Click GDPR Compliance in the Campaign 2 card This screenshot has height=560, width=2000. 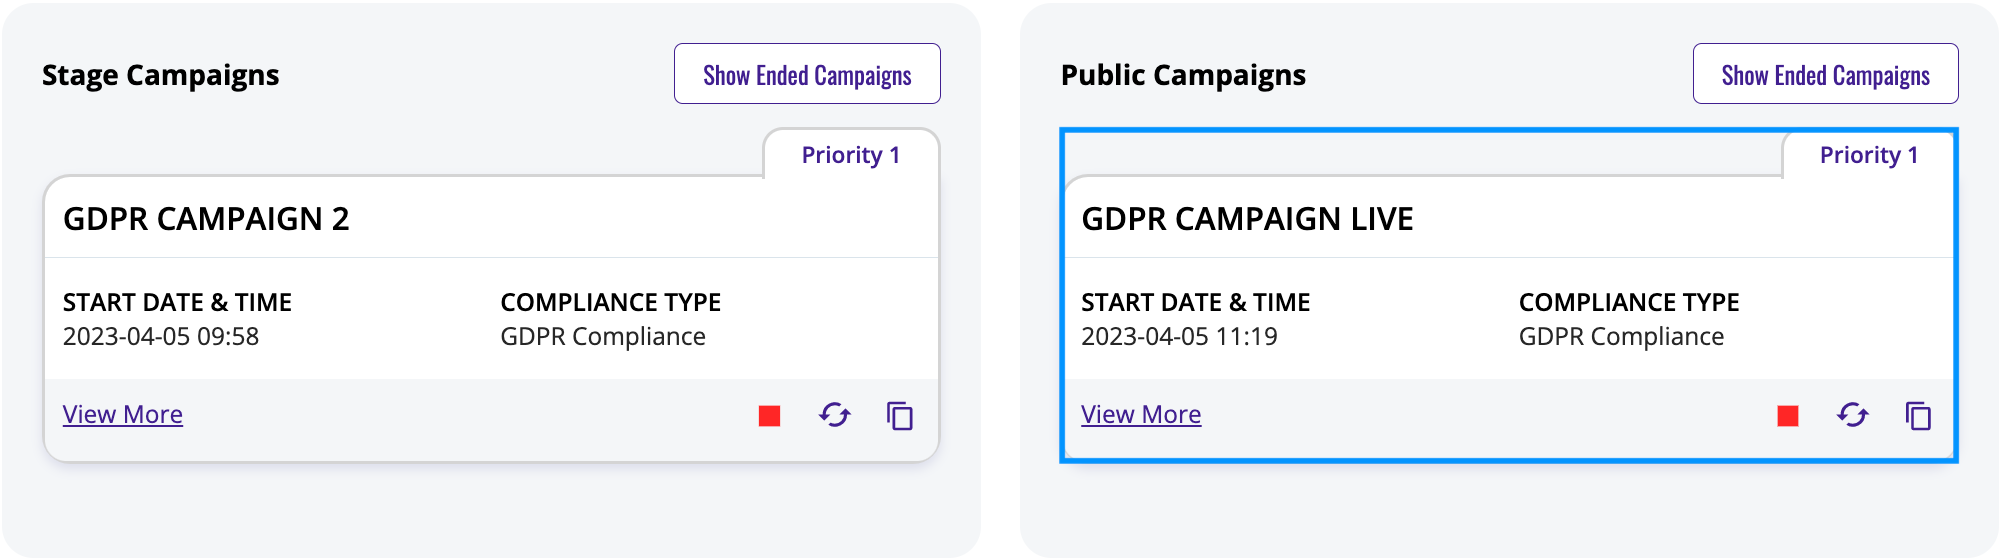pyautogui.click(x=603, y=337)
